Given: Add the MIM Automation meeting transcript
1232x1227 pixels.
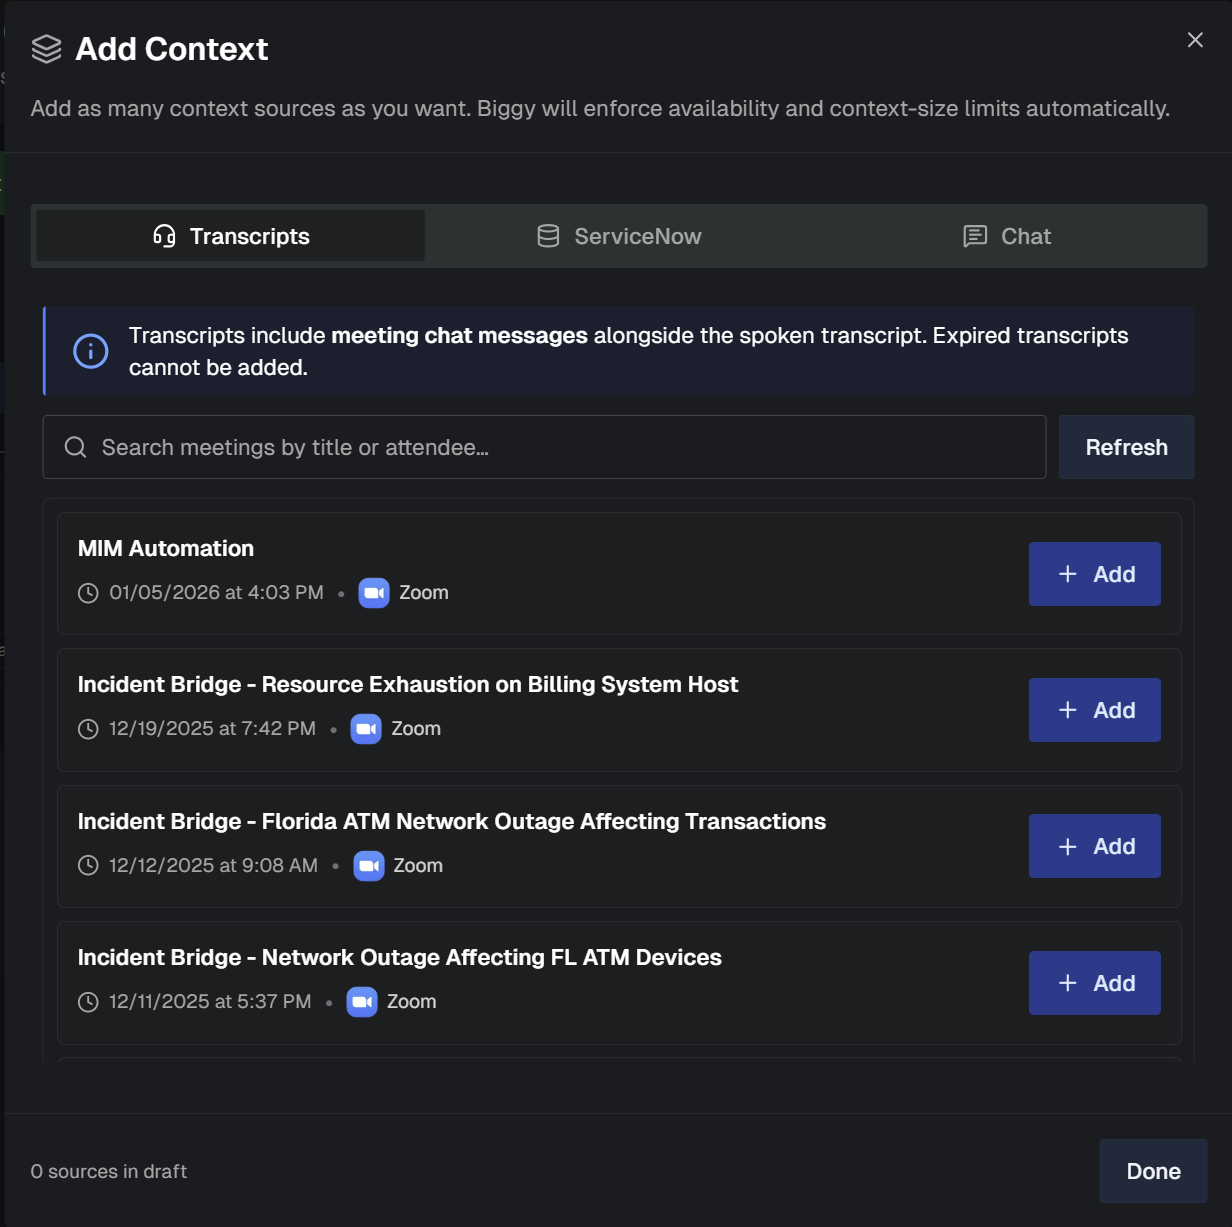Looking at the screenshot, I should (1094, 574).
